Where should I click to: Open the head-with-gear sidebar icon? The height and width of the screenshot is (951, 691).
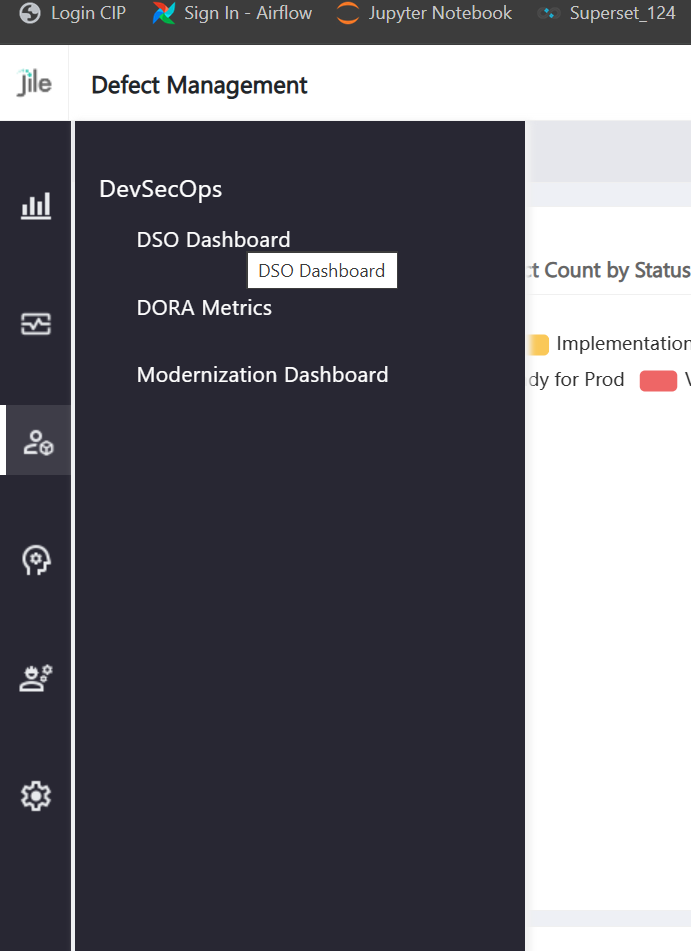(x=36, y=560)
